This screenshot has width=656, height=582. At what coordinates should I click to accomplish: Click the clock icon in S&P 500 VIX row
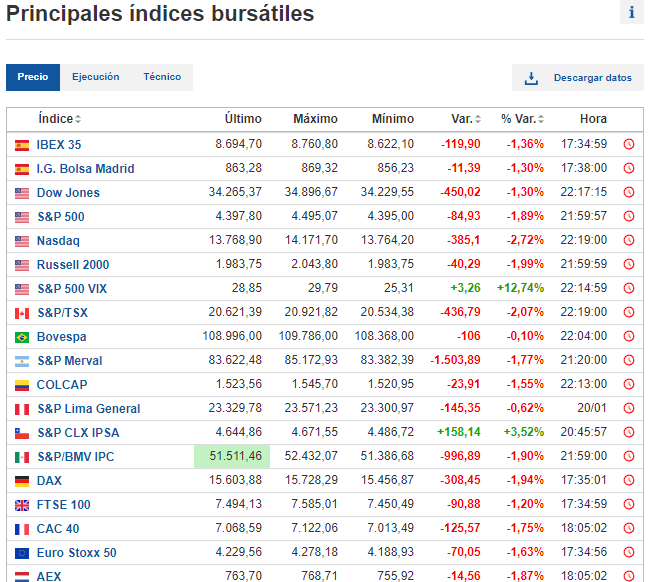tap(628, 288)
